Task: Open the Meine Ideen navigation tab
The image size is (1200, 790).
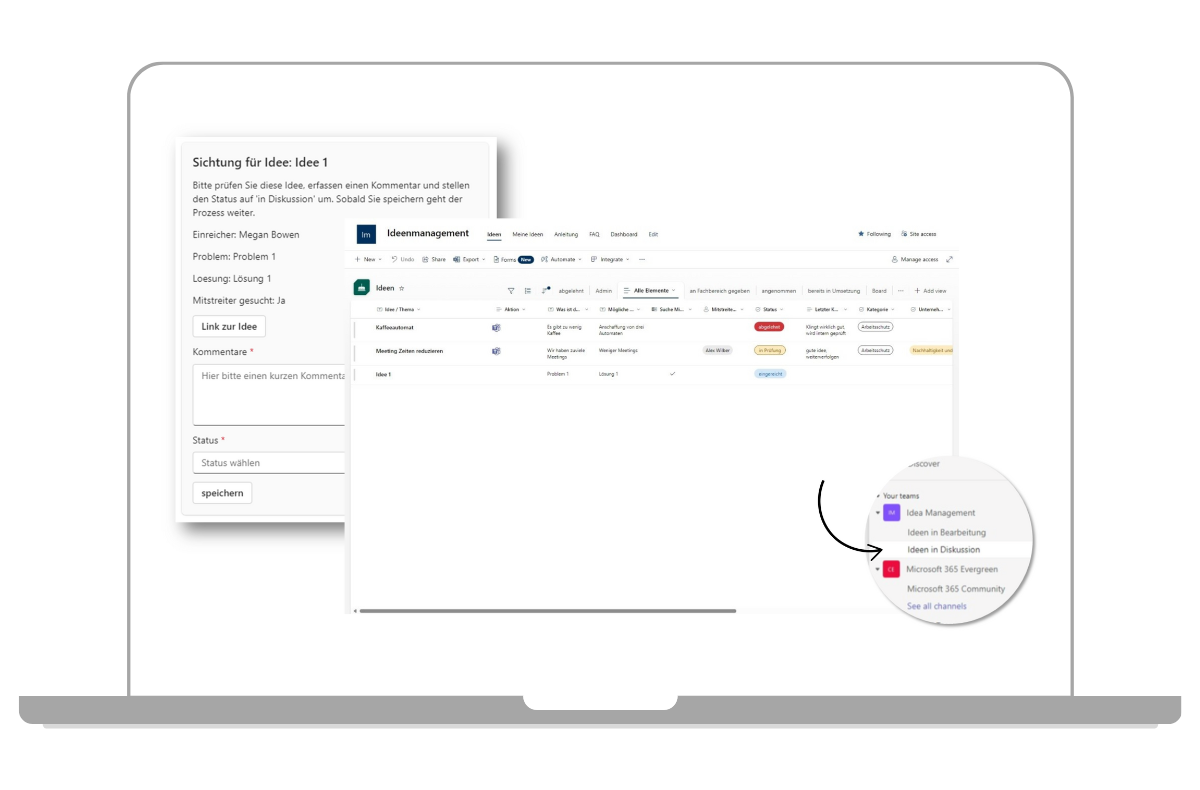Action: pos(528,234)
